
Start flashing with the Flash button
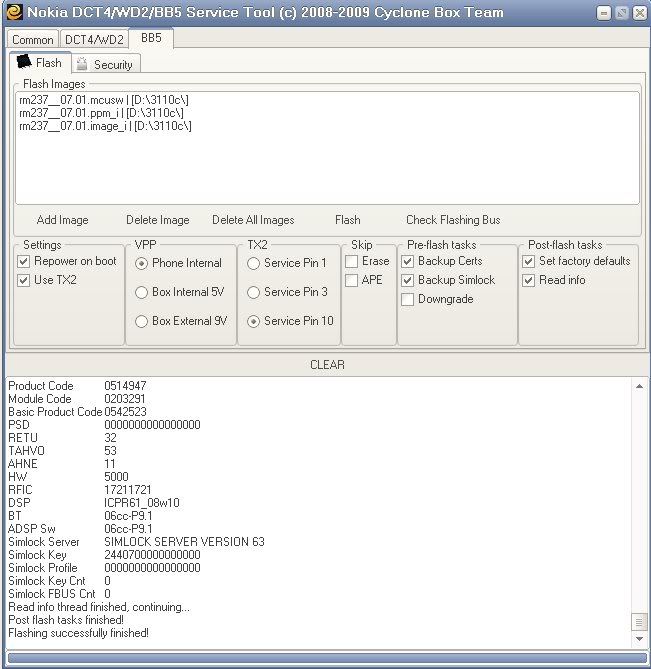(348, 220)
